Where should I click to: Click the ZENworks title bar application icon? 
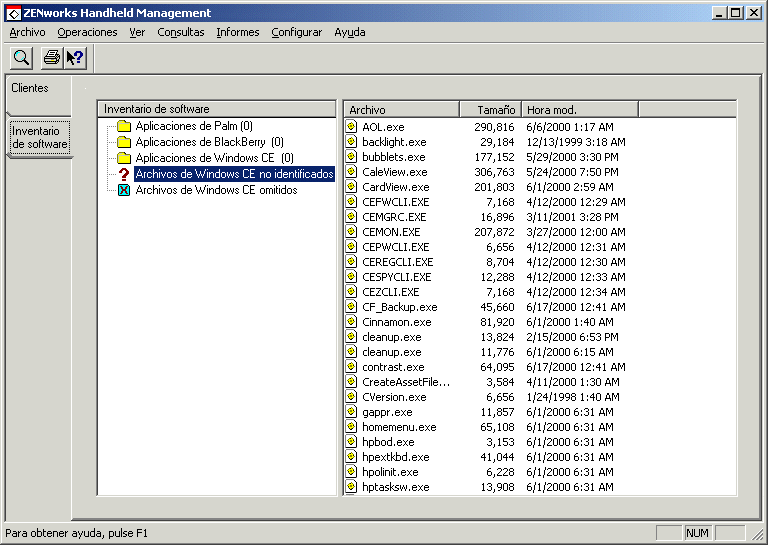13,13
